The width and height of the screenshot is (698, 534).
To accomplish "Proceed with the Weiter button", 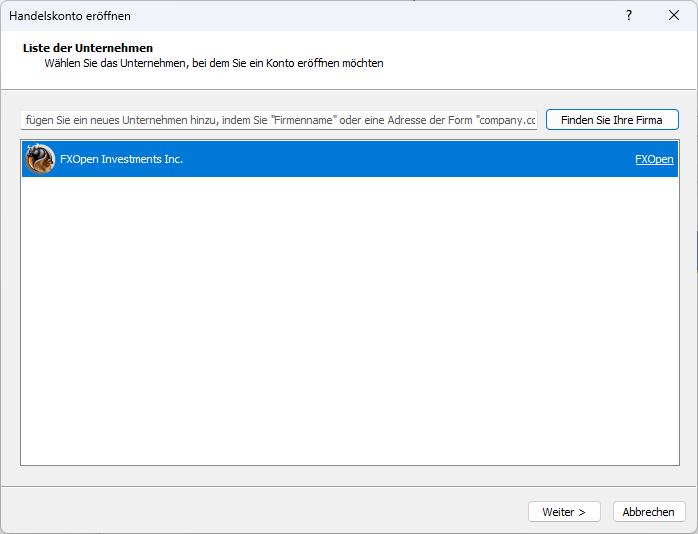I will [x=564, y=512].
